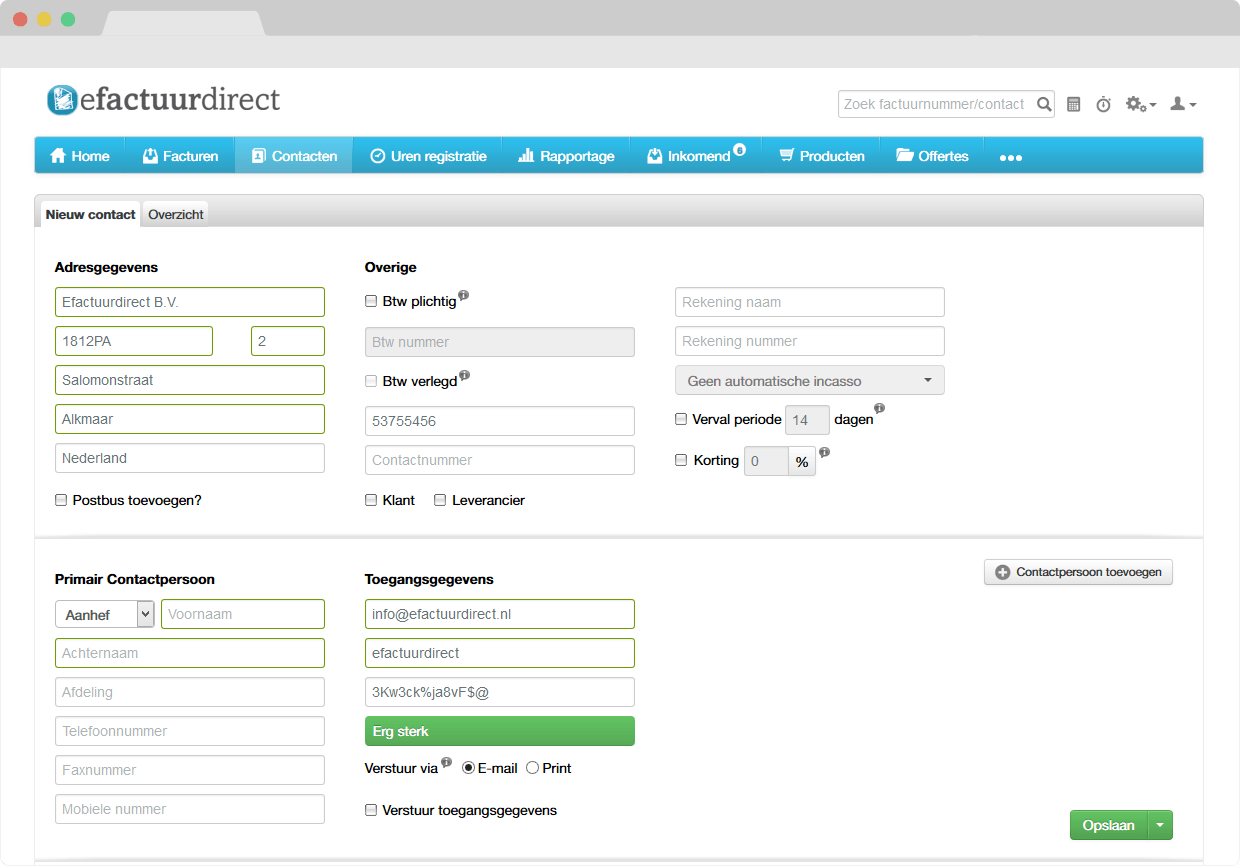
Task: Enable the Verval periode checkbox
Action: coord(681,420)
